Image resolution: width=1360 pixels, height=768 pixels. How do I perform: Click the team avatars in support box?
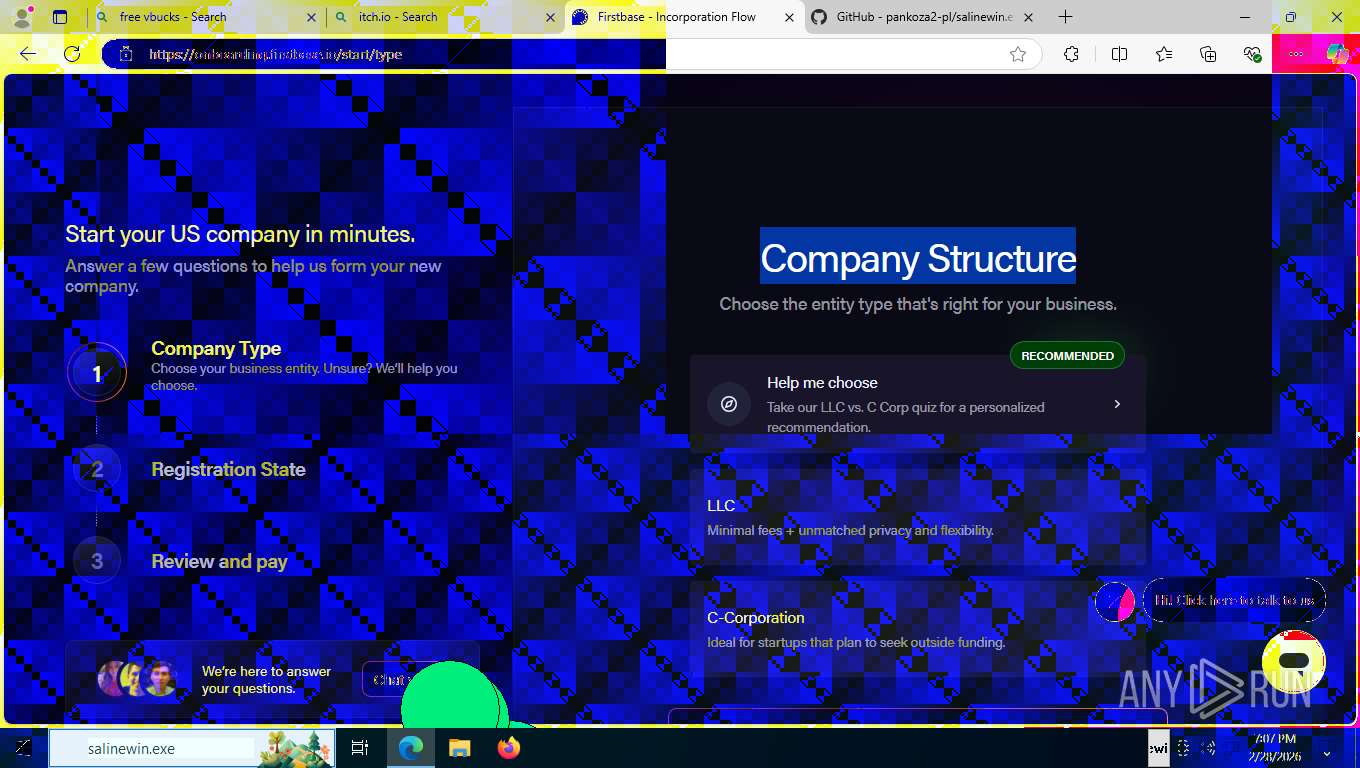click(x=138, y=679)
